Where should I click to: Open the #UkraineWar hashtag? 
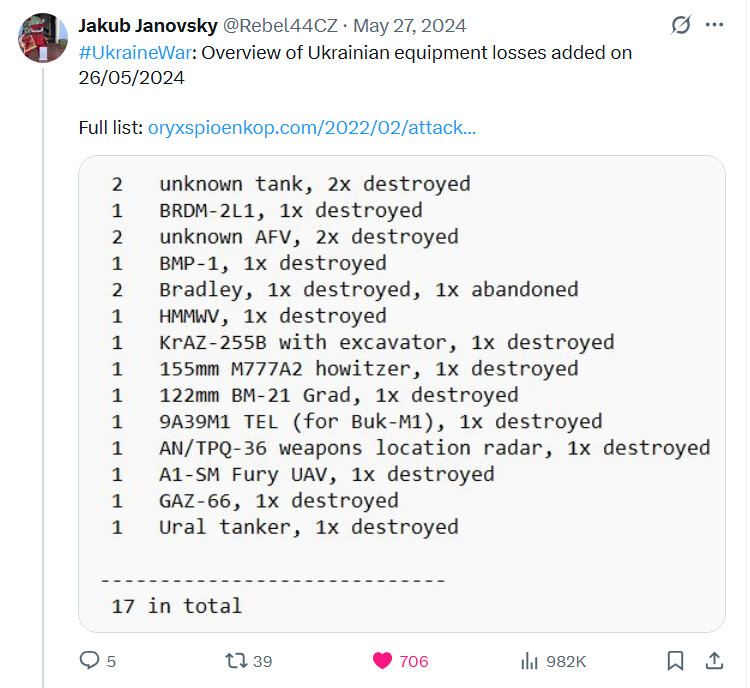(x=135, y=53)
